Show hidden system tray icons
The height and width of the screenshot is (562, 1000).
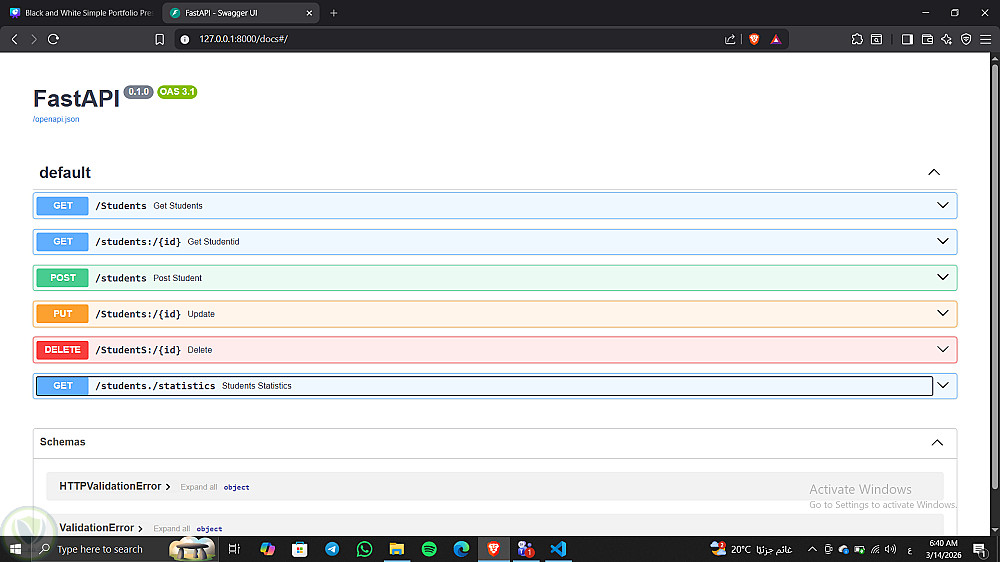tap(812, 549)
